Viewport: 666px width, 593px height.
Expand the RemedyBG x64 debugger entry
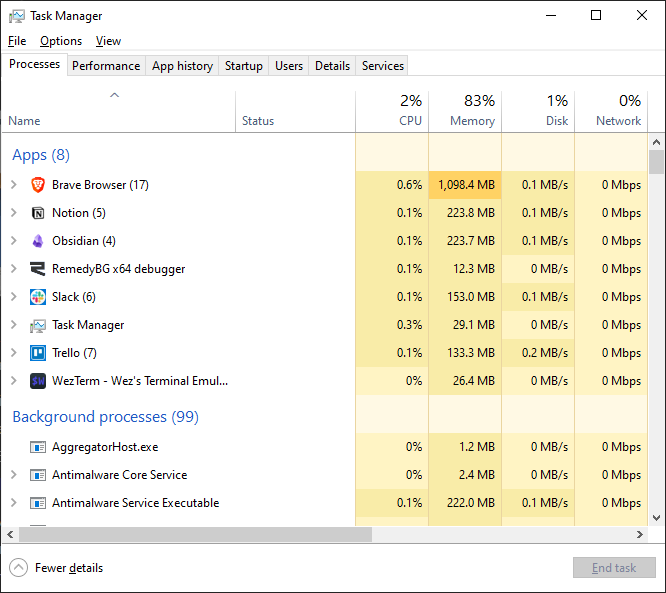pos(14,269)
